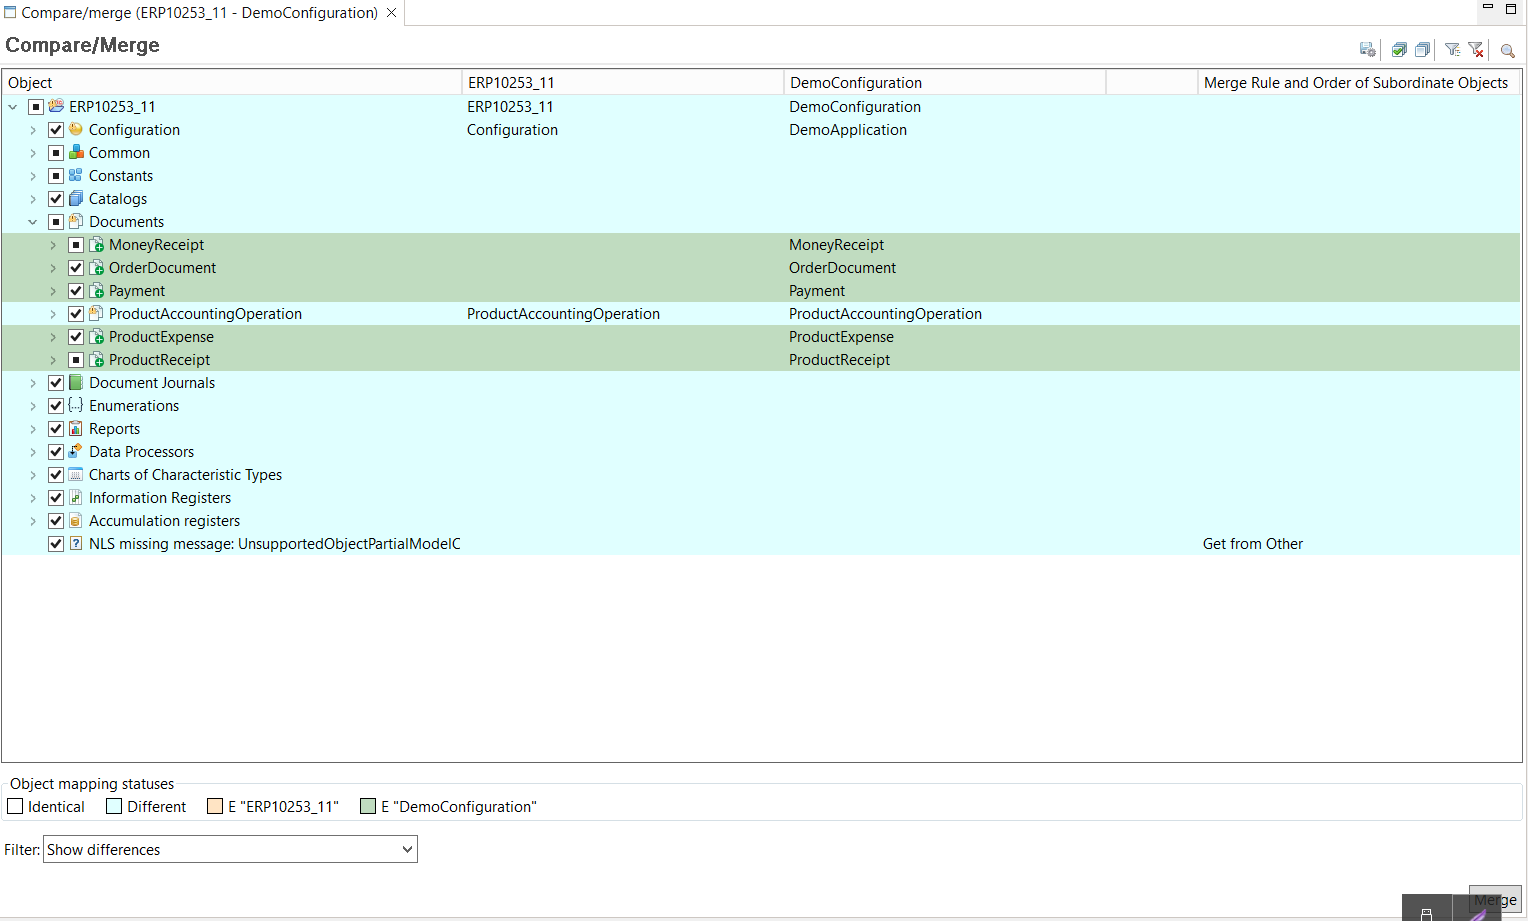Image resolution: width=1528 pixels, height=921 pixels.
Task: Toggle the NLS missing message checkbox
Action: [x=56, y=544]
